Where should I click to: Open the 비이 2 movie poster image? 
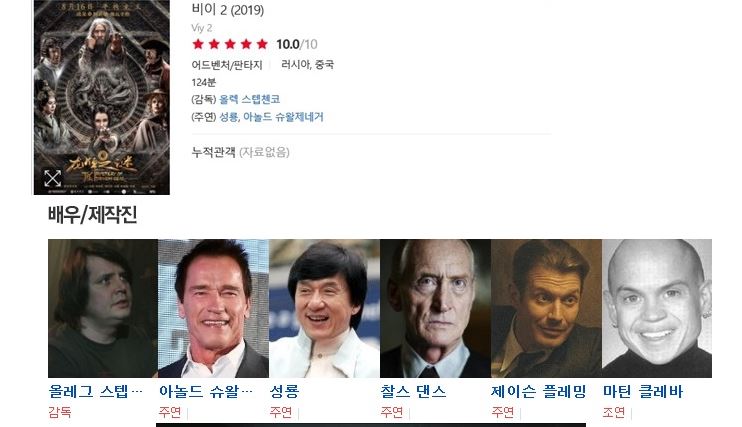click(102, 97)
